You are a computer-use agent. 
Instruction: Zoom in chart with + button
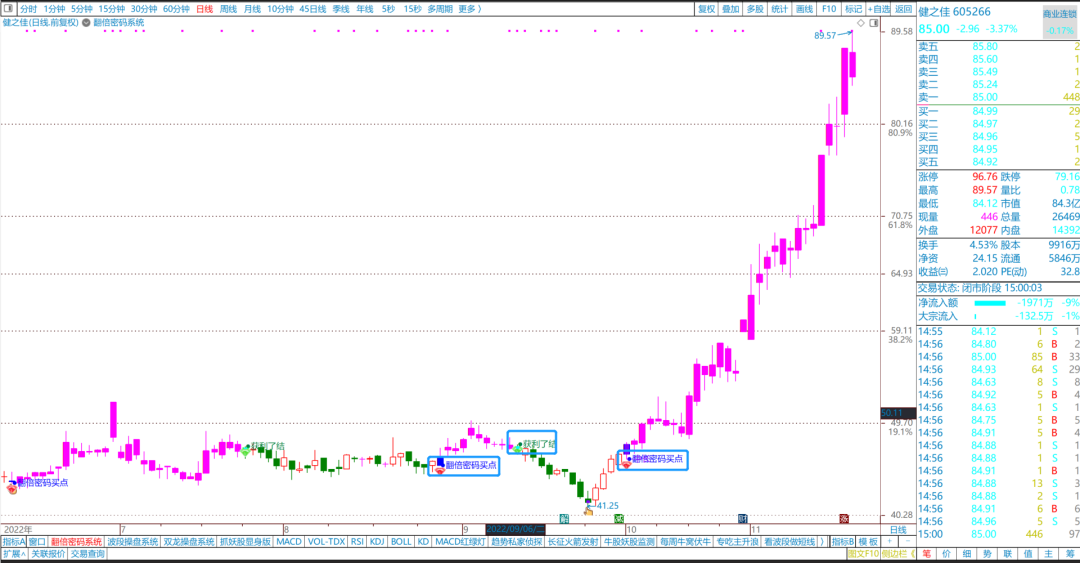coord(890,542)
